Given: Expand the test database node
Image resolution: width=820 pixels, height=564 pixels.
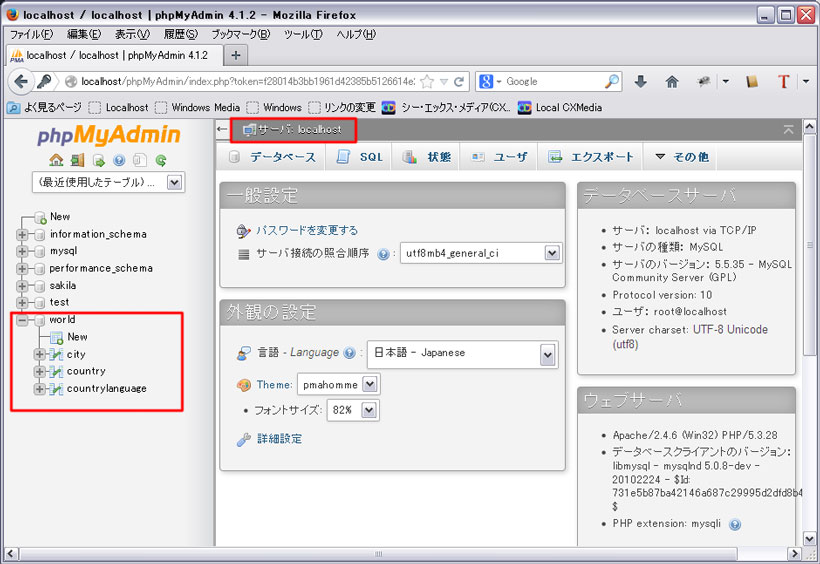Looking at the screenshot, I should point(22,303).
